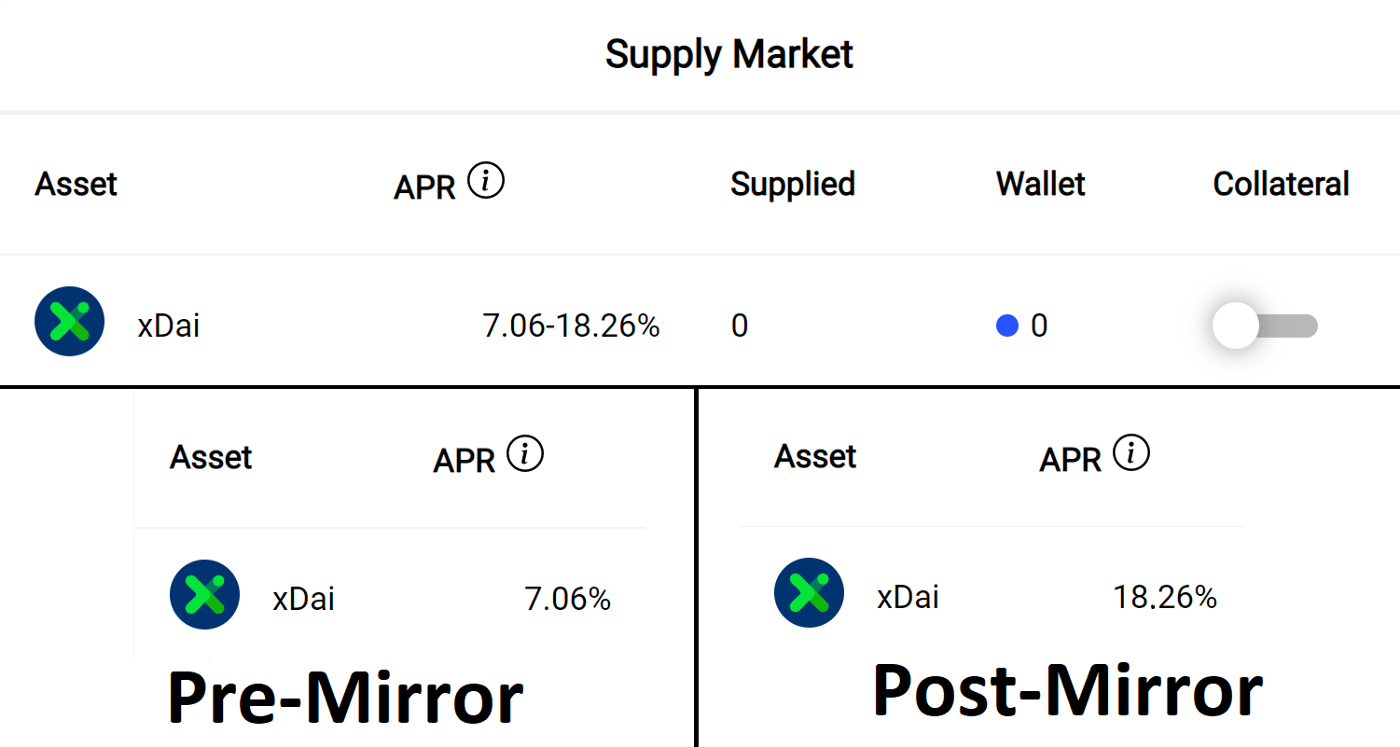Image resolution: width=1400 pixels, height=747 pixels.
Task: Enable the xDai Collateral toggle switch
Action: [x=1264, y=326]
